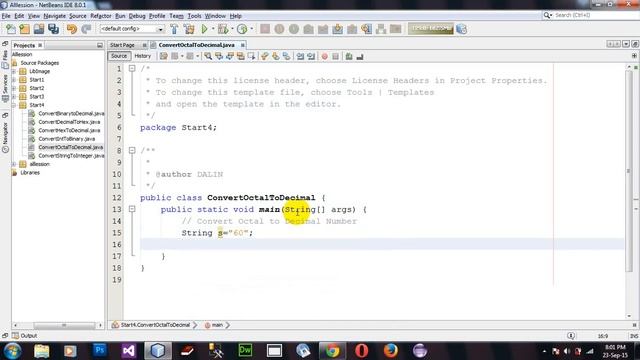Click the red Start Macro Recording icon
This screenshot has height=360, width=640.
point(324,56)
